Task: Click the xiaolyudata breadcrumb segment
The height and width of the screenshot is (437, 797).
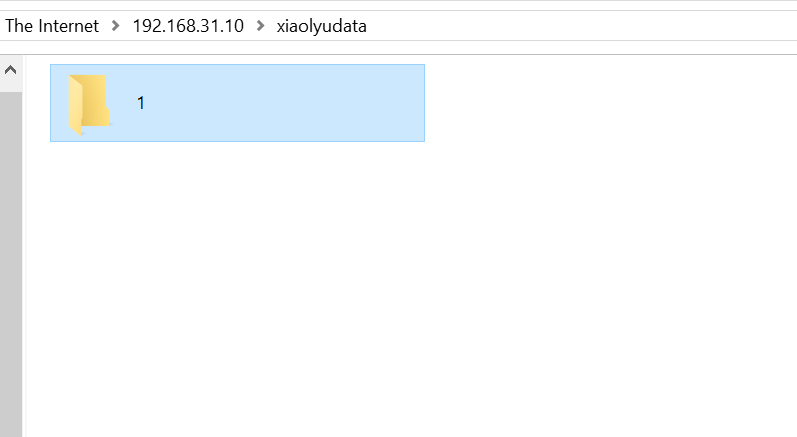Action: pos(321,25)
